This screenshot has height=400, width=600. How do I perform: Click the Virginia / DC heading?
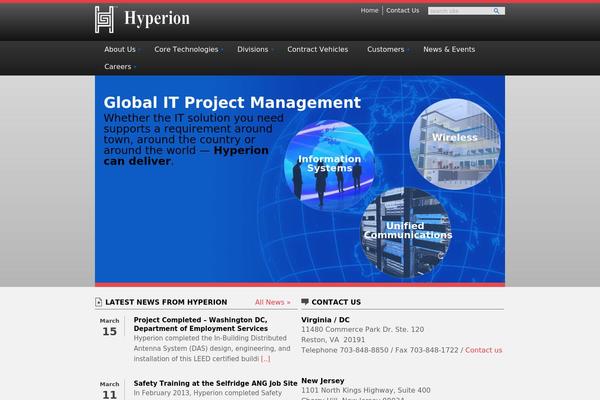(x=325, y=320)
